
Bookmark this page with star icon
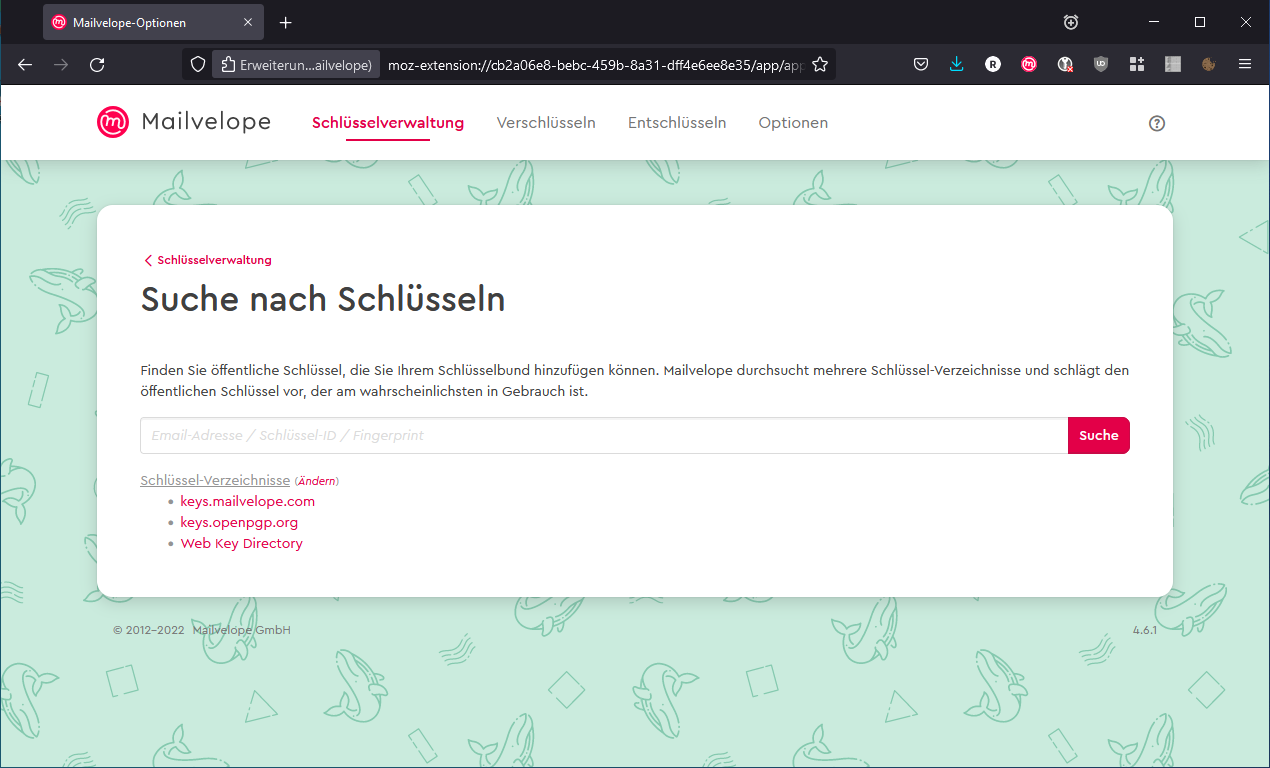click(x=820, y=64)
